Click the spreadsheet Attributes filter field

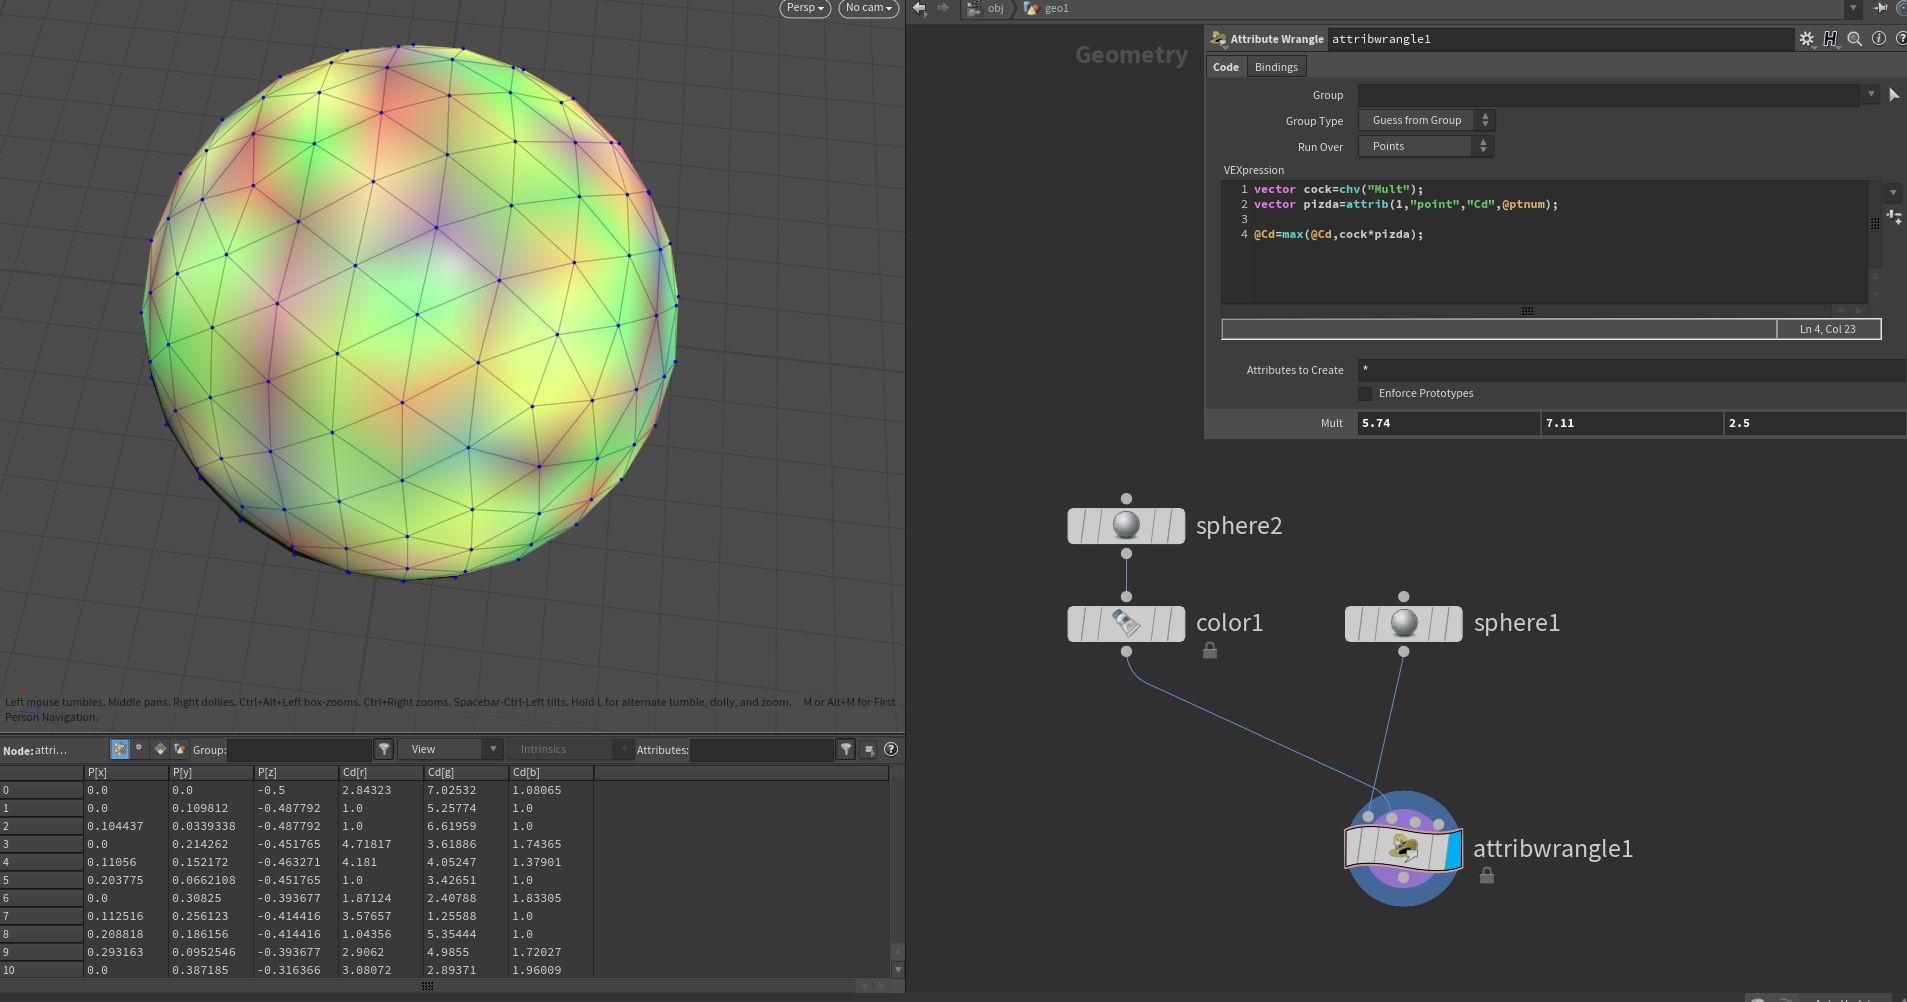[x=762, y=749]
